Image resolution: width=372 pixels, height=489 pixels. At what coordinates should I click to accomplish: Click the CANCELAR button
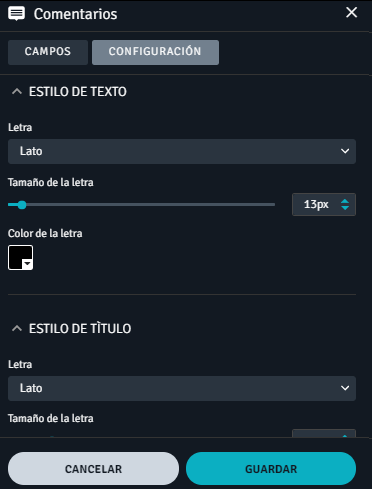[x=93, y=469]
